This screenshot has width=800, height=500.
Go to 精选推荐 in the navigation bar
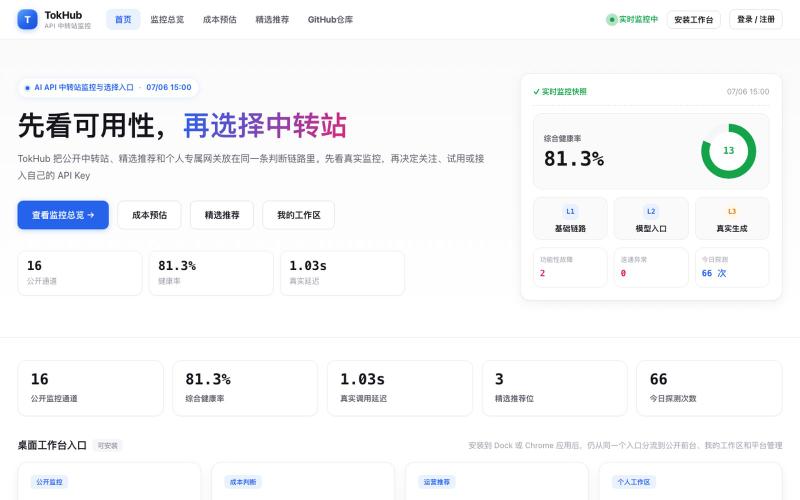click(x=272, y=19)
